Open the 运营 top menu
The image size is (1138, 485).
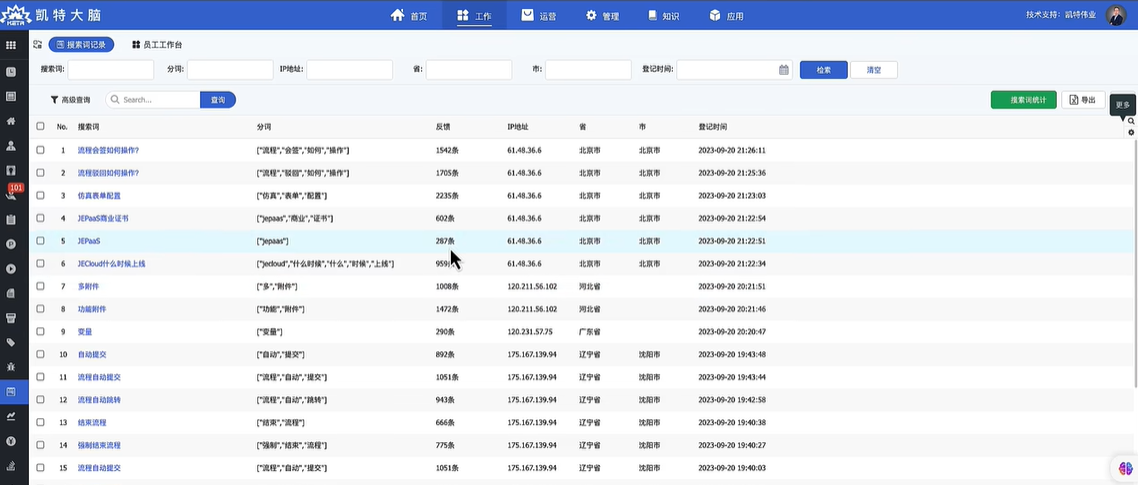point(539,15)
